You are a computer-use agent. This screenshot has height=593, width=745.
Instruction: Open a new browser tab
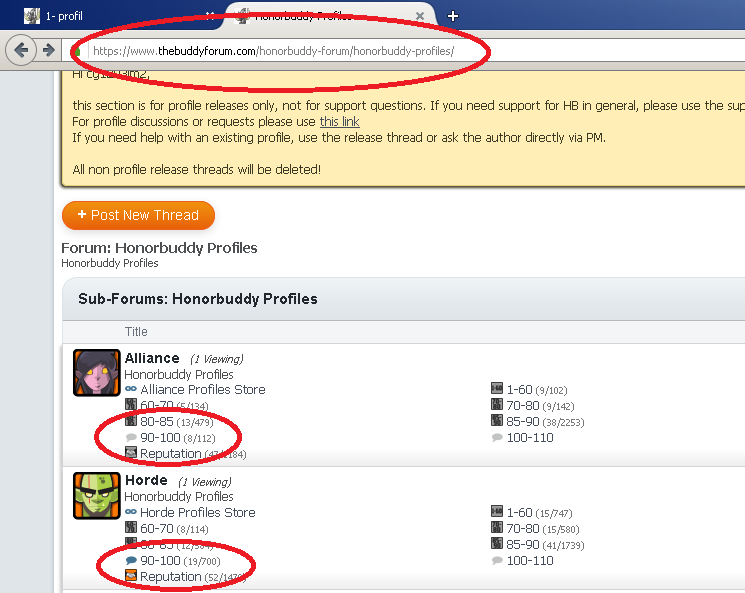[x=453, y=16]
